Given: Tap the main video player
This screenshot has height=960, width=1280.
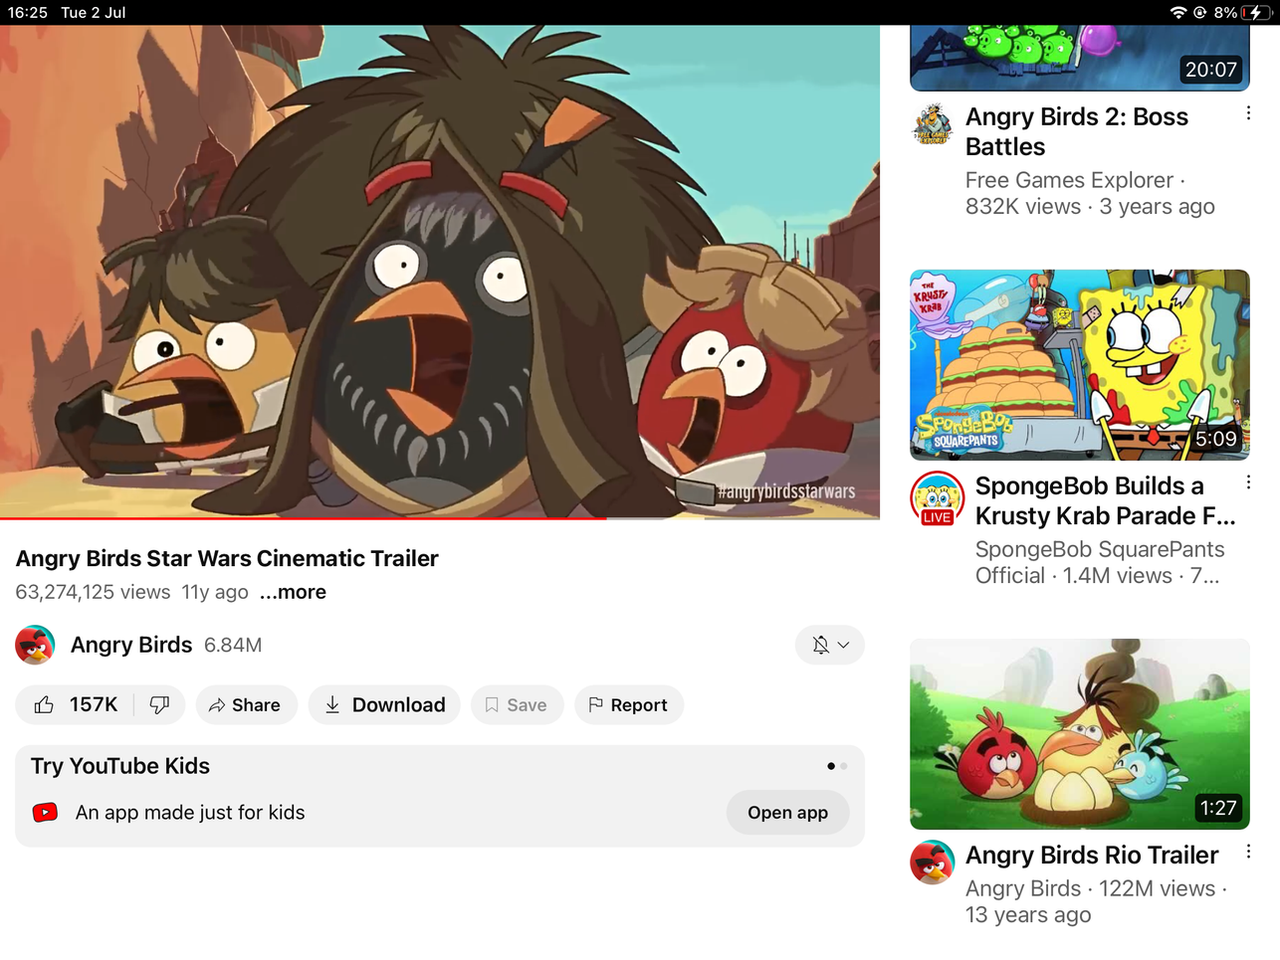Looking at the screenshot, I should (440, 271).
